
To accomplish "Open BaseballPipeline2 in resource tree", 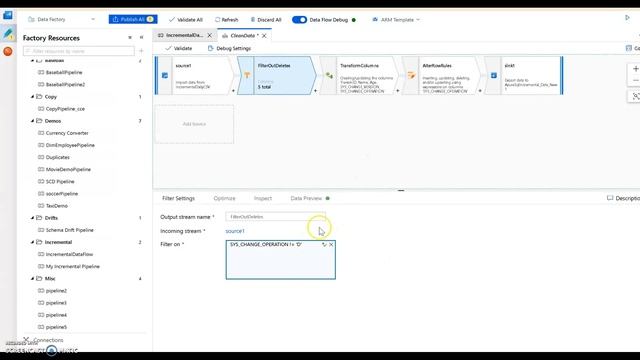I will 65,84.
